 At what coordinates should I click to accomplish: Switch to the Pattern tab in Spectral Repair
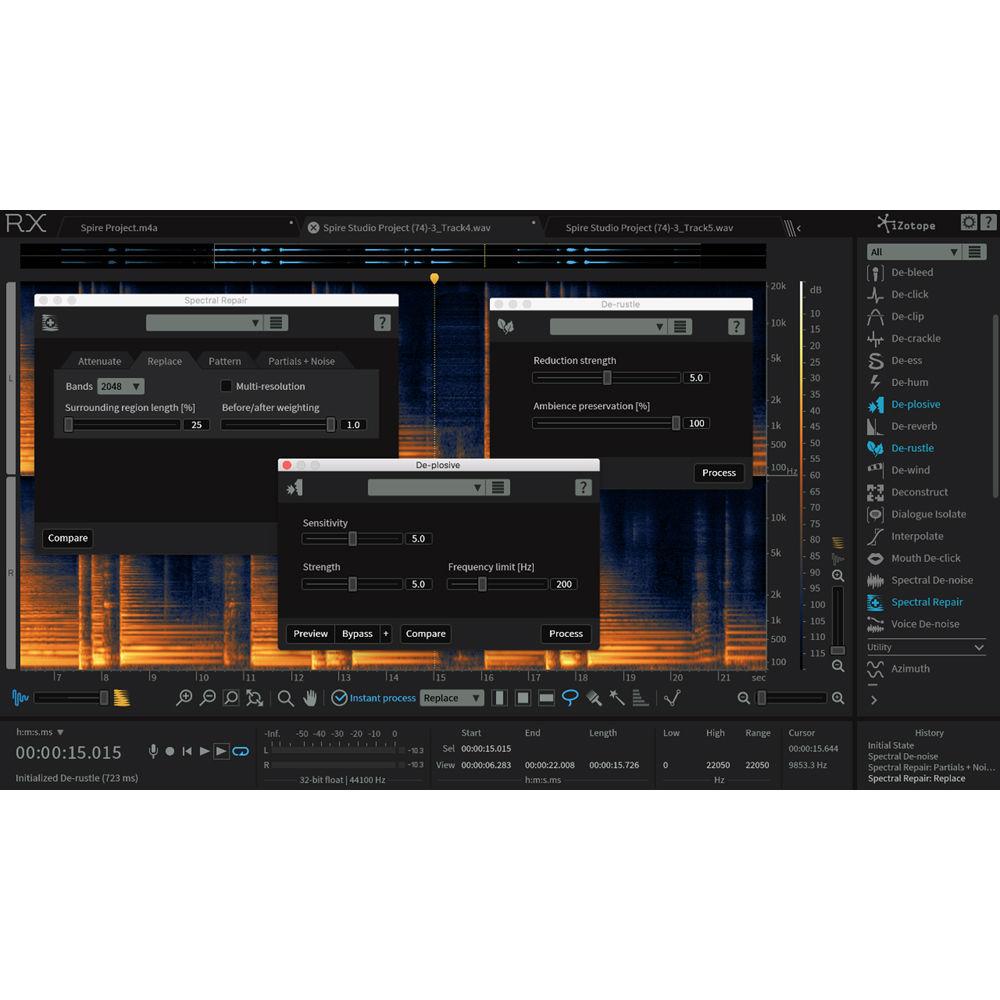point(224,360)
